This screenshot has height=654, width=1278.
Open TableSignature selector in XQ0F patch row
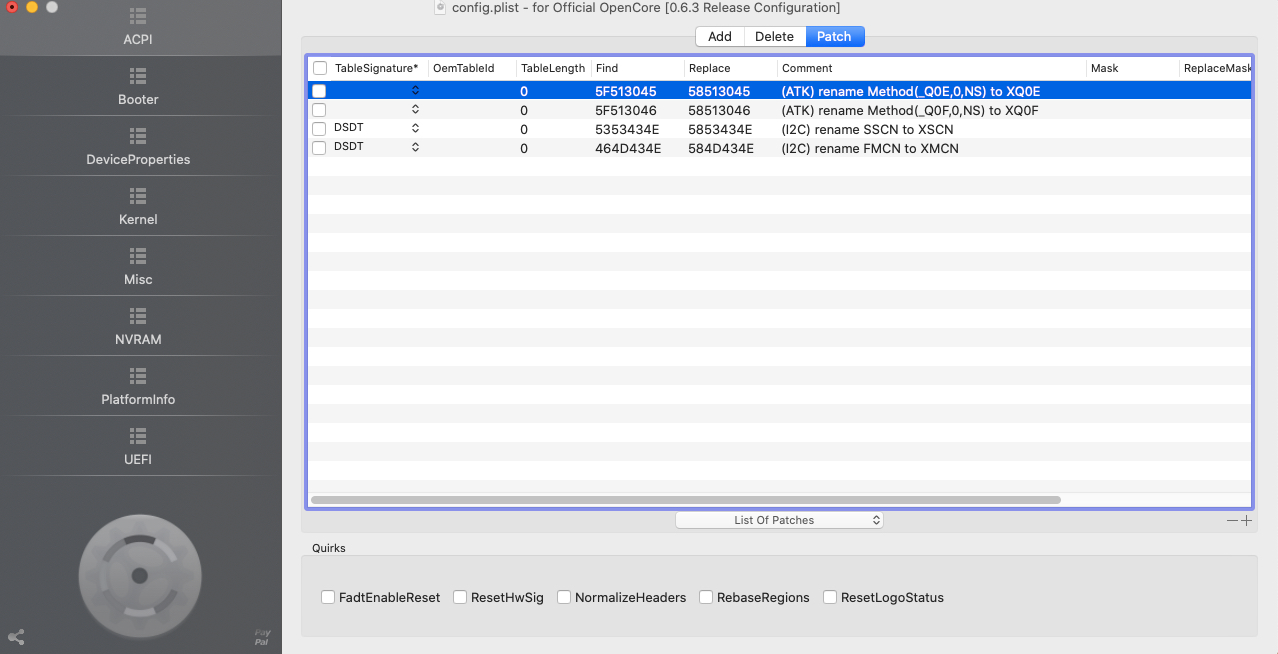click(415, 110)
